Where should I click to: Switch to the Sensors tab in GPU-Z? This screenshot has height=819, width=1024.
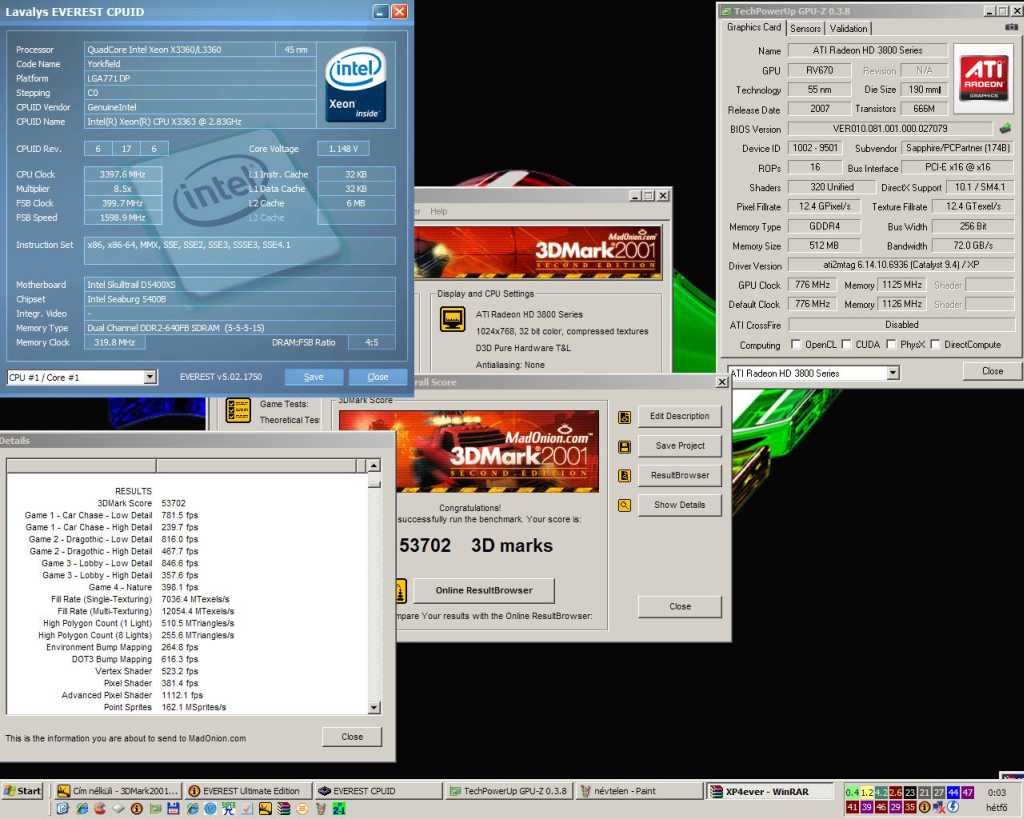tap(806, 28)
